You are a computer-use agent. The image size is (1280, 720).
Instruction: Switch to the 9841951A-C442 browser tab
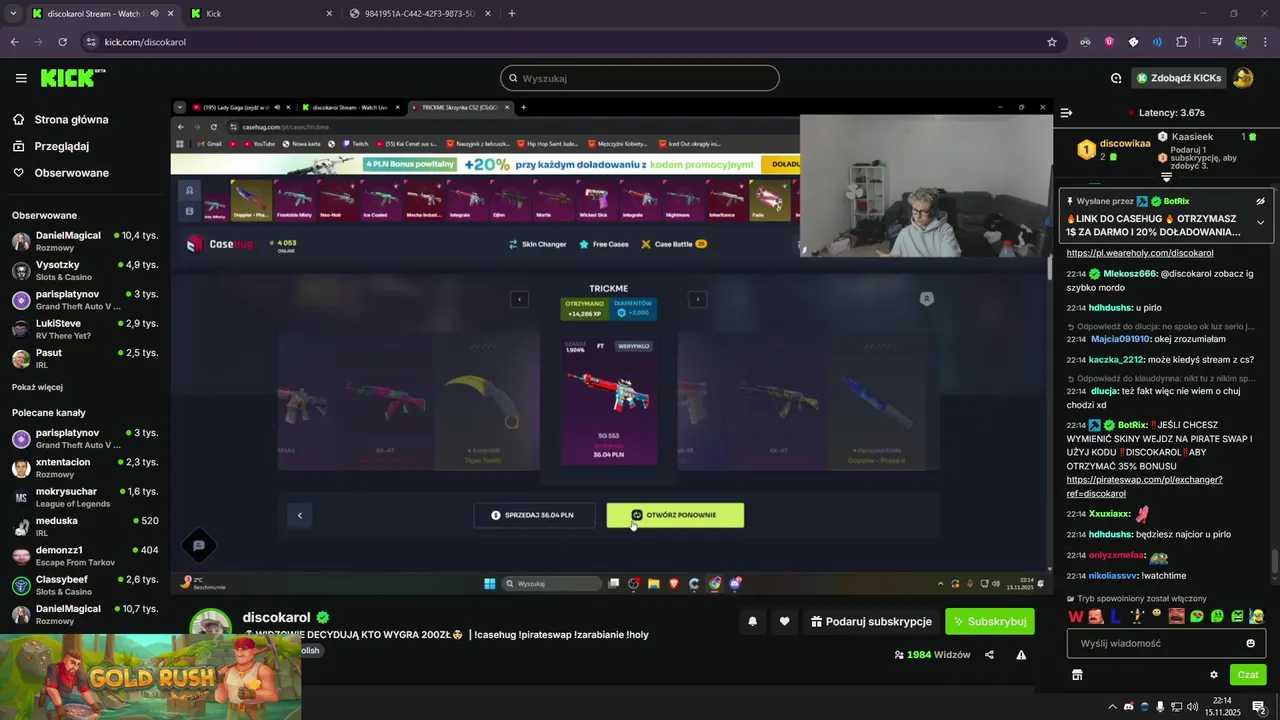[419, 14]
